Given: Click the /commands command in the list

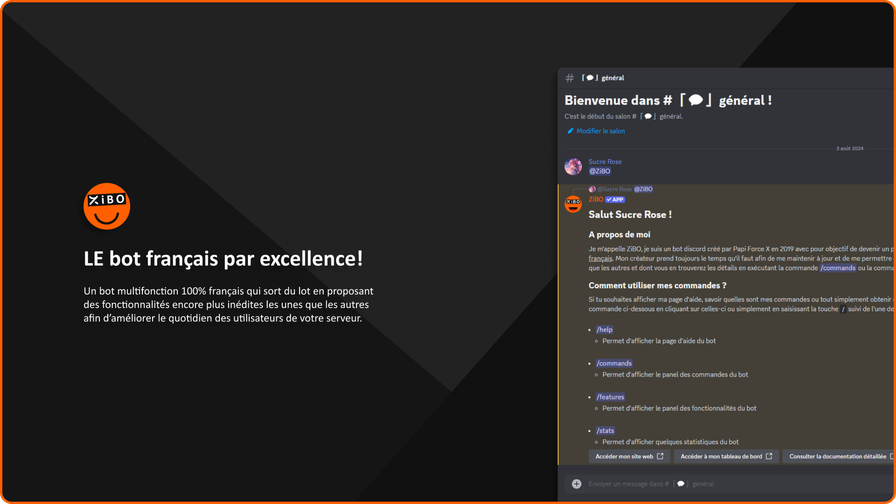Looking at the screenshot, I should (x=614, y=363).
